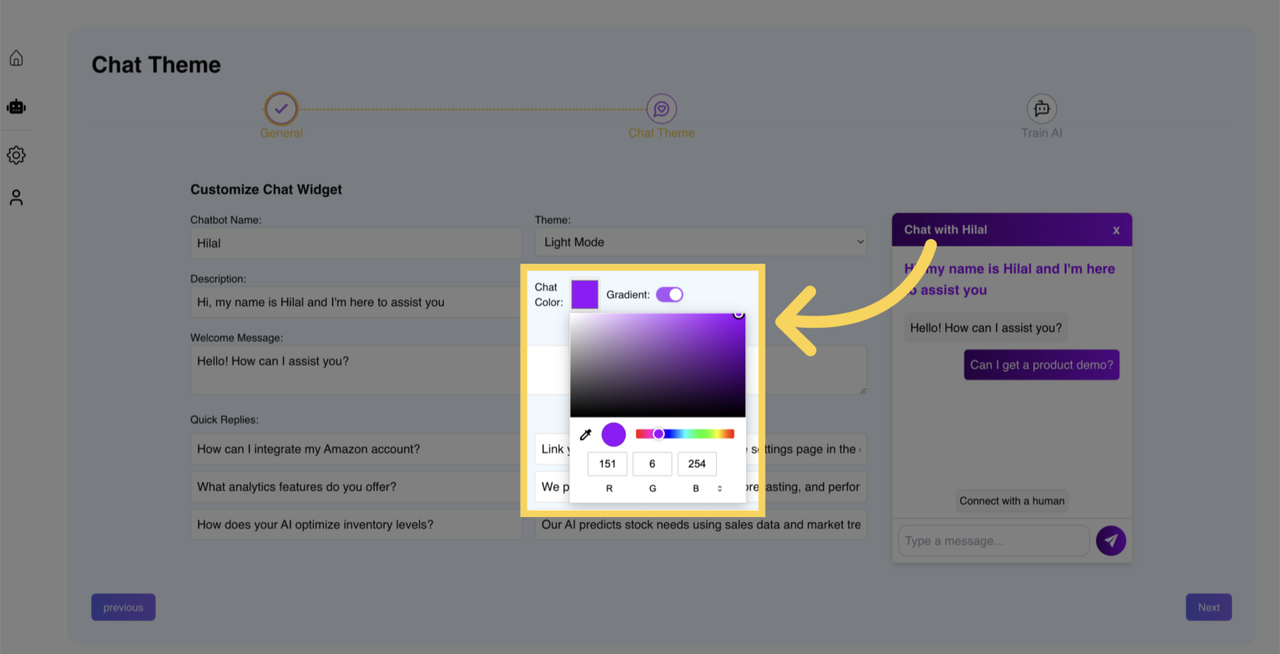The image size is (1280, 654).
Task: Click the B value field 254
Action: click(x=697, y=464)
